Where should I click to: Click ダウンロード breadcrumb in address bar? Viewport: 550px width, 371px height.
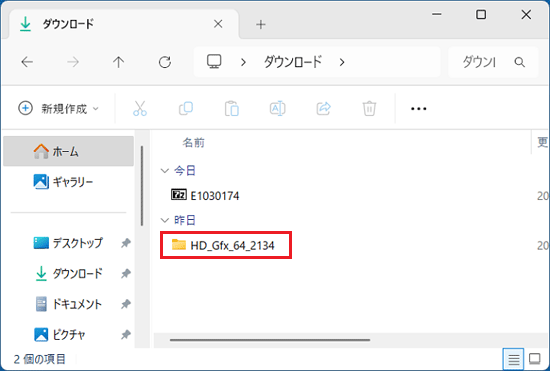pyautogui.click(x=293, y=62)
